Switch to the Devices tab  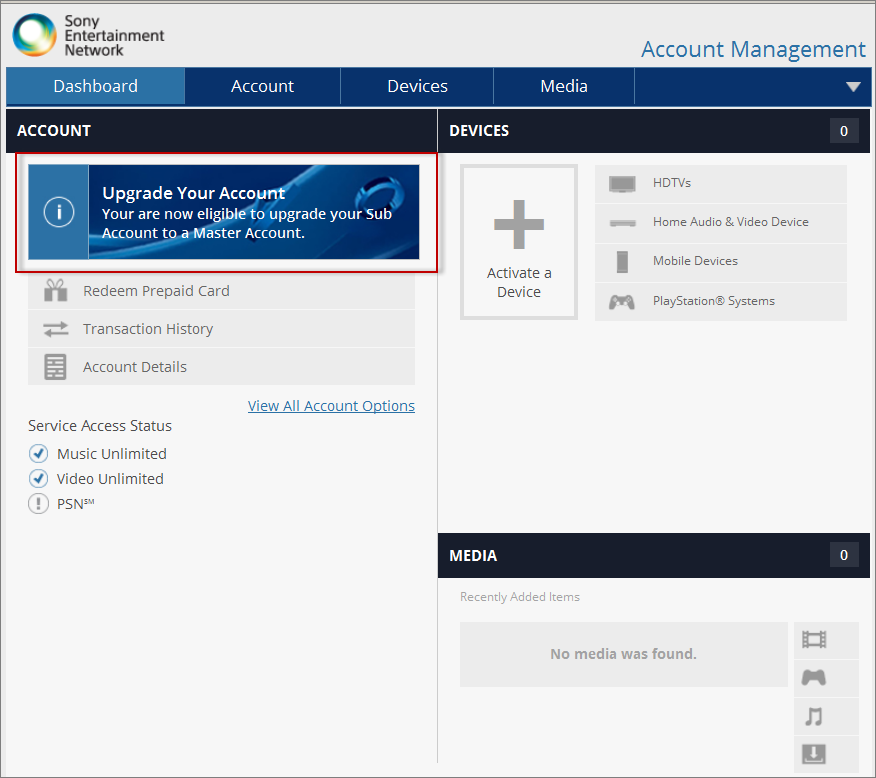pyautogui.click(x=417, y=86)
